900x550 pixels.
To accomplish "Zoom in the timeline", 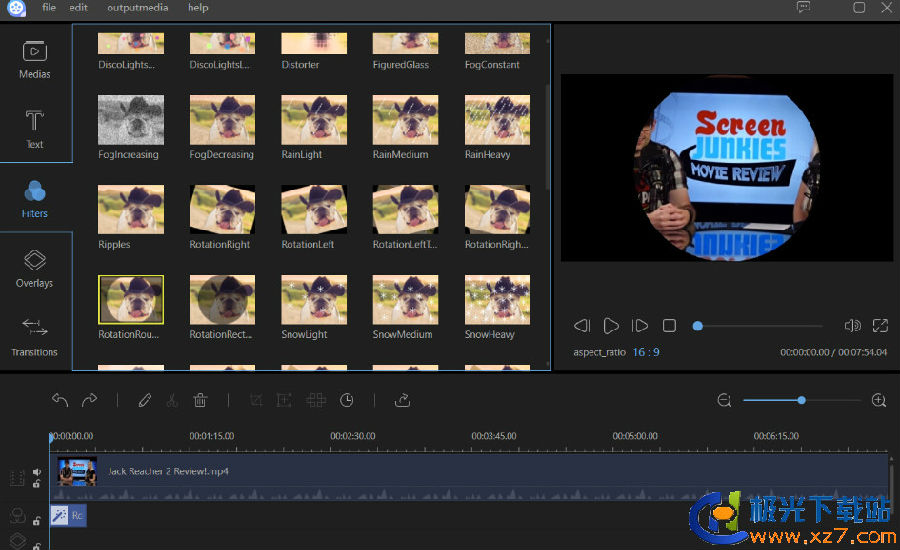I will 879,400.
